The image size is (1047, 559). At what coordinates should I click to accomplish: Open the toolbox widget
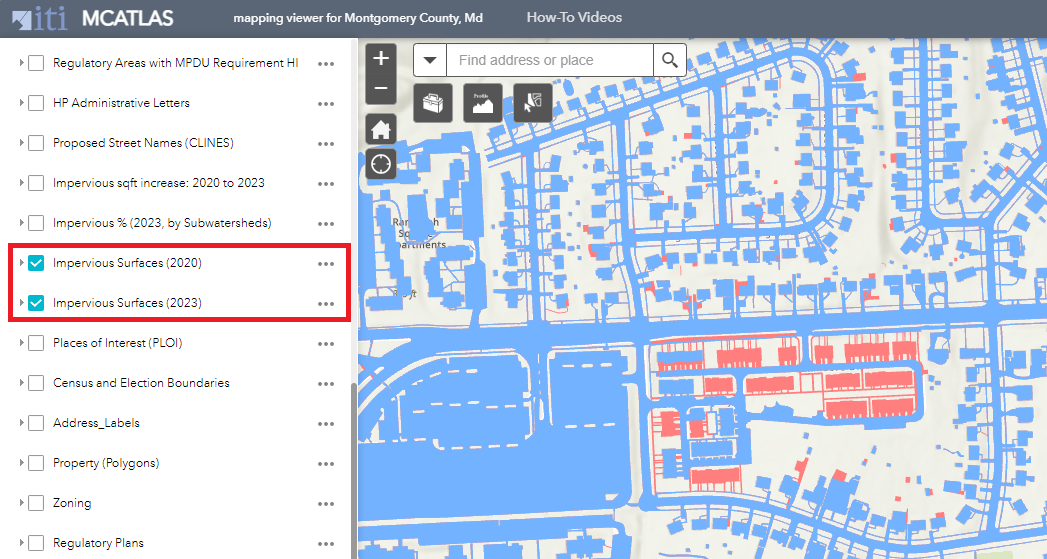433,102
